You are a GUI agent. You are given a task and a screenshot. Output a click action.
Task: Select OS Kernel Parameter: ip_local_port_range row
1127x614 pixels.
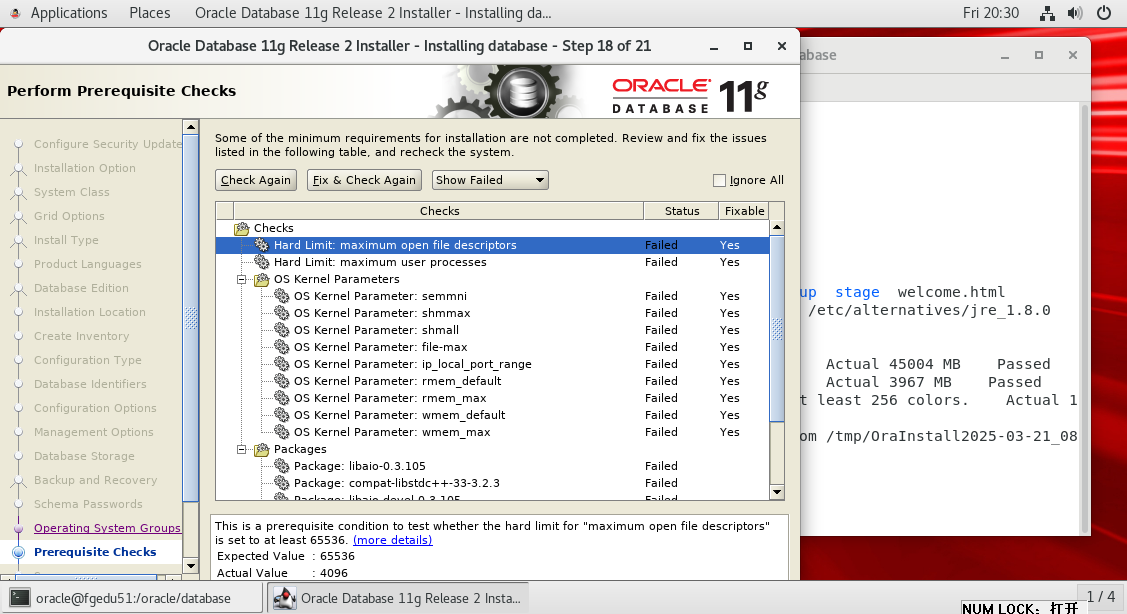click(492, 364)
